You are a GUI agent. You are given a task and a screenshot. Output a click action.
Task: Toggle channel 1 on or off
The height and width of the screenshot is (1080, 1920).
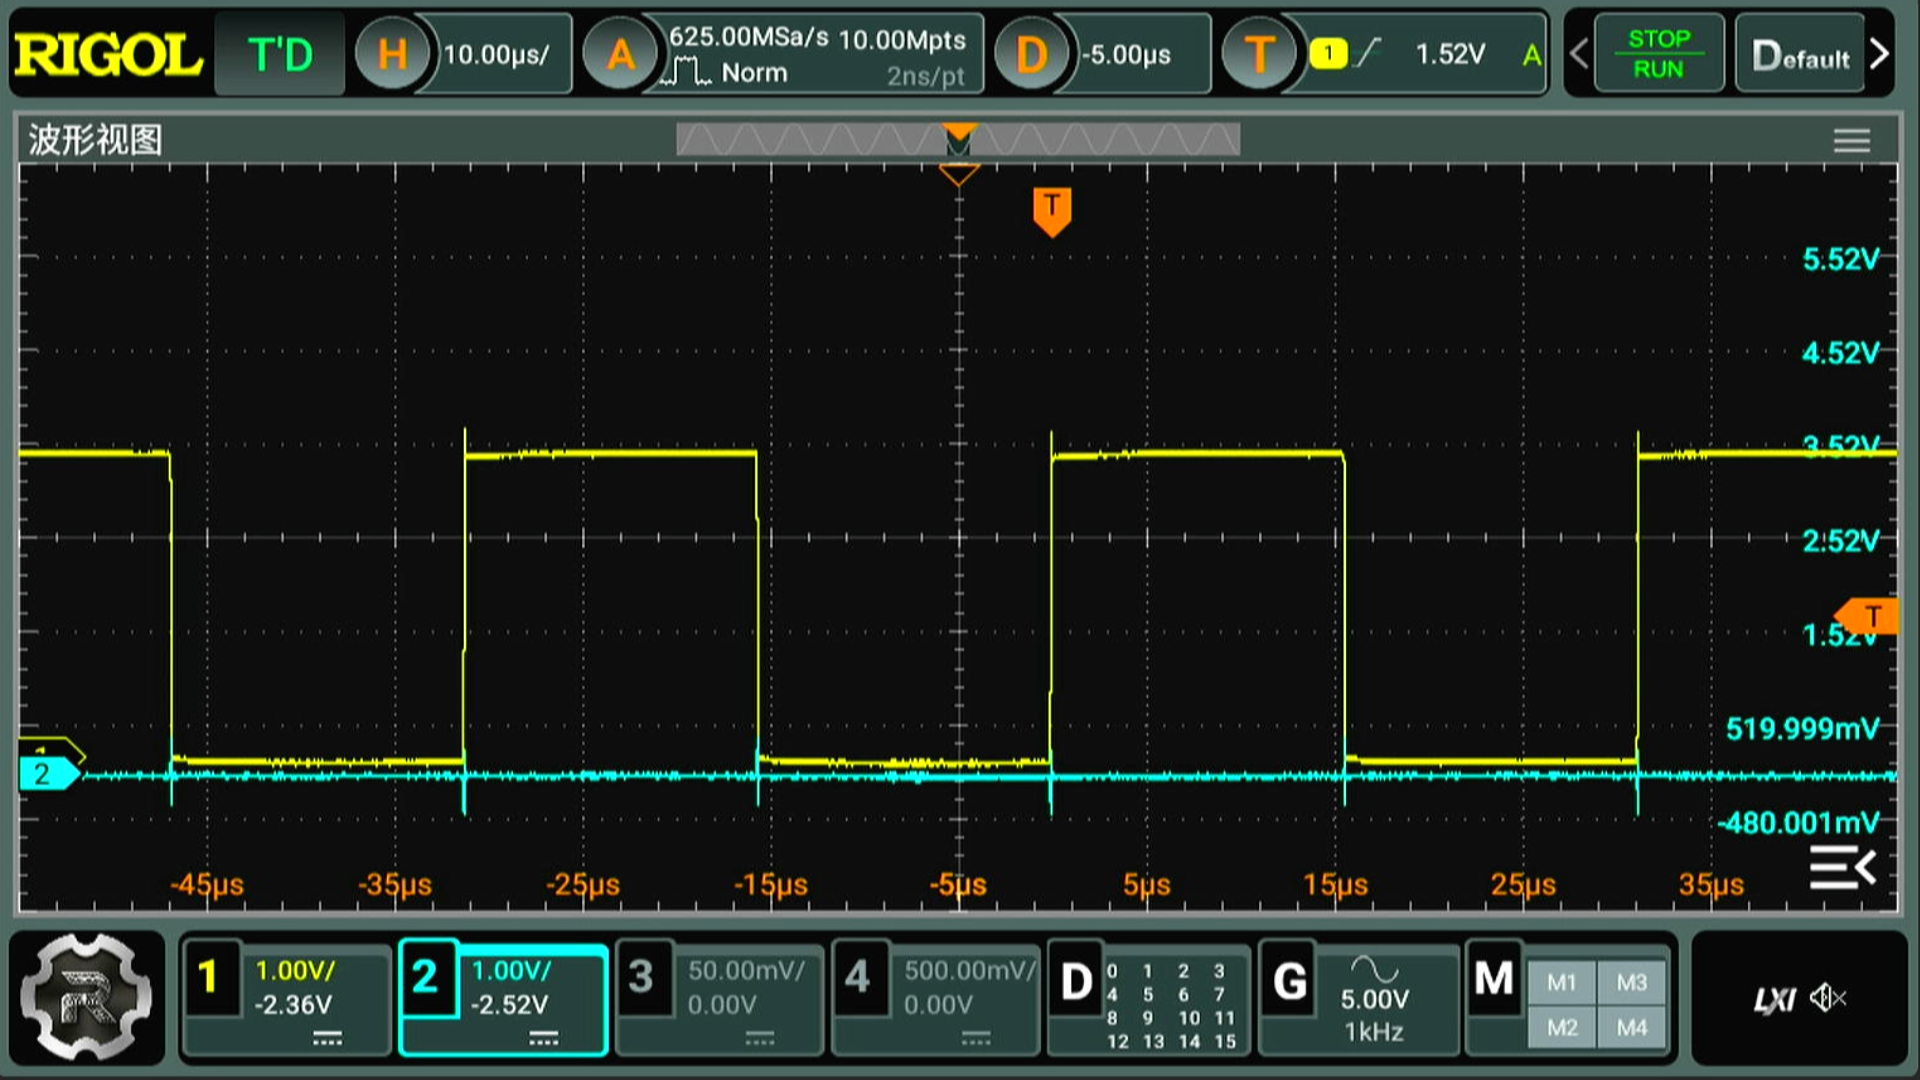point(209,978)
